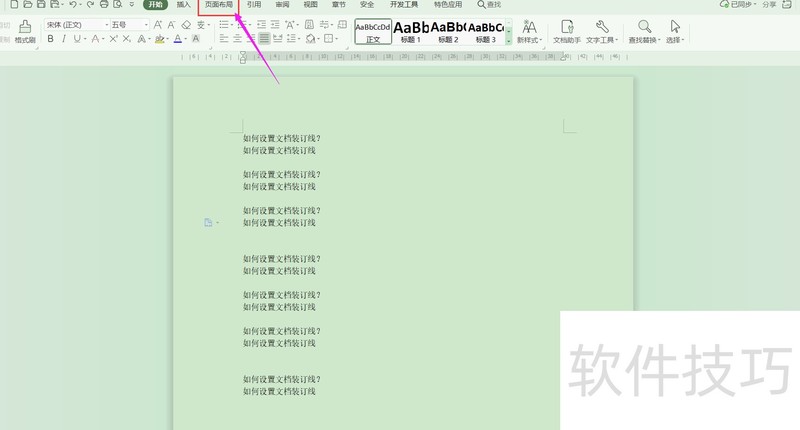Switch to 引用 (References) tab

pyautogui.click(x=254, y=5)
